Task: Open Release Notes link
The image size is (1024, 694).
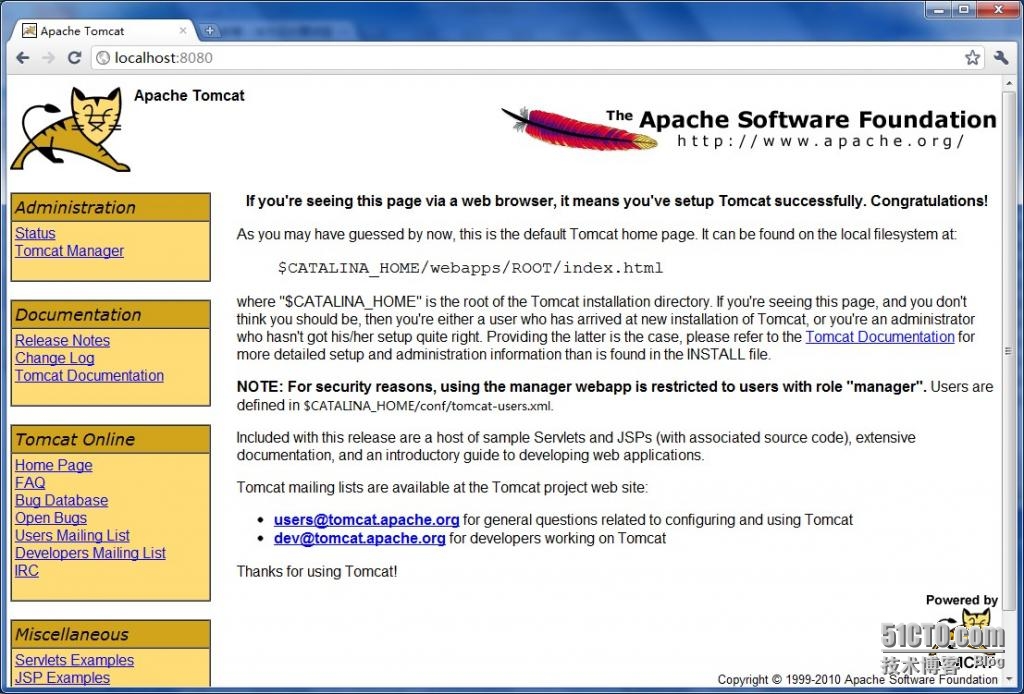Action: 62,340
